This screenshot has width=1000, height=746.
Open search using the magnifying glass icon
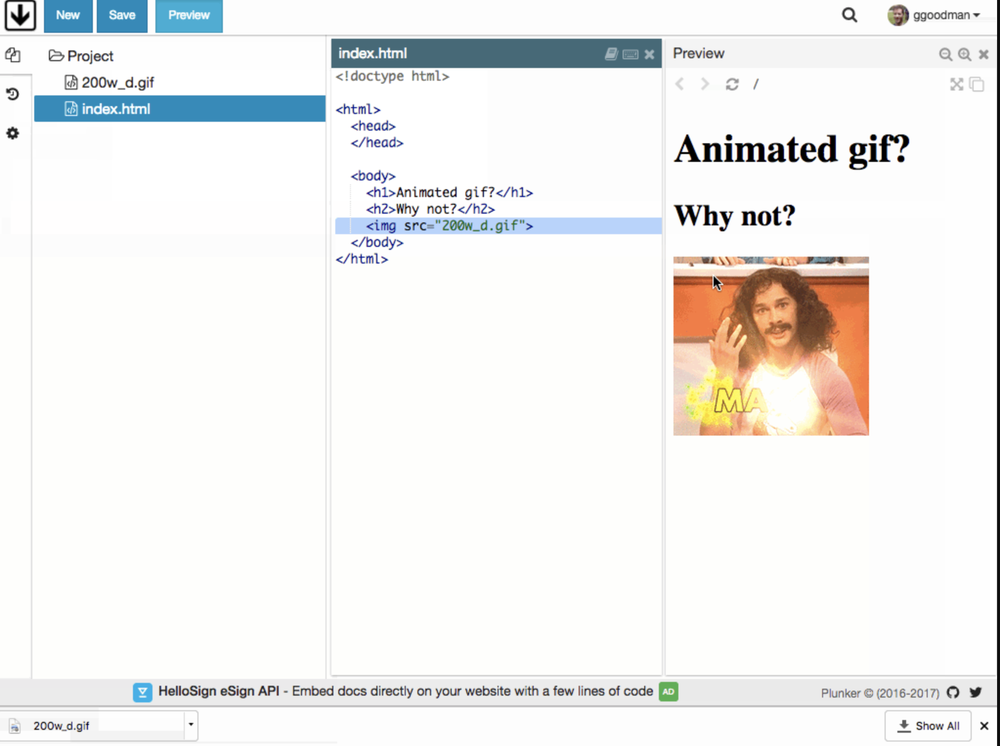click(x=849, y=15)
